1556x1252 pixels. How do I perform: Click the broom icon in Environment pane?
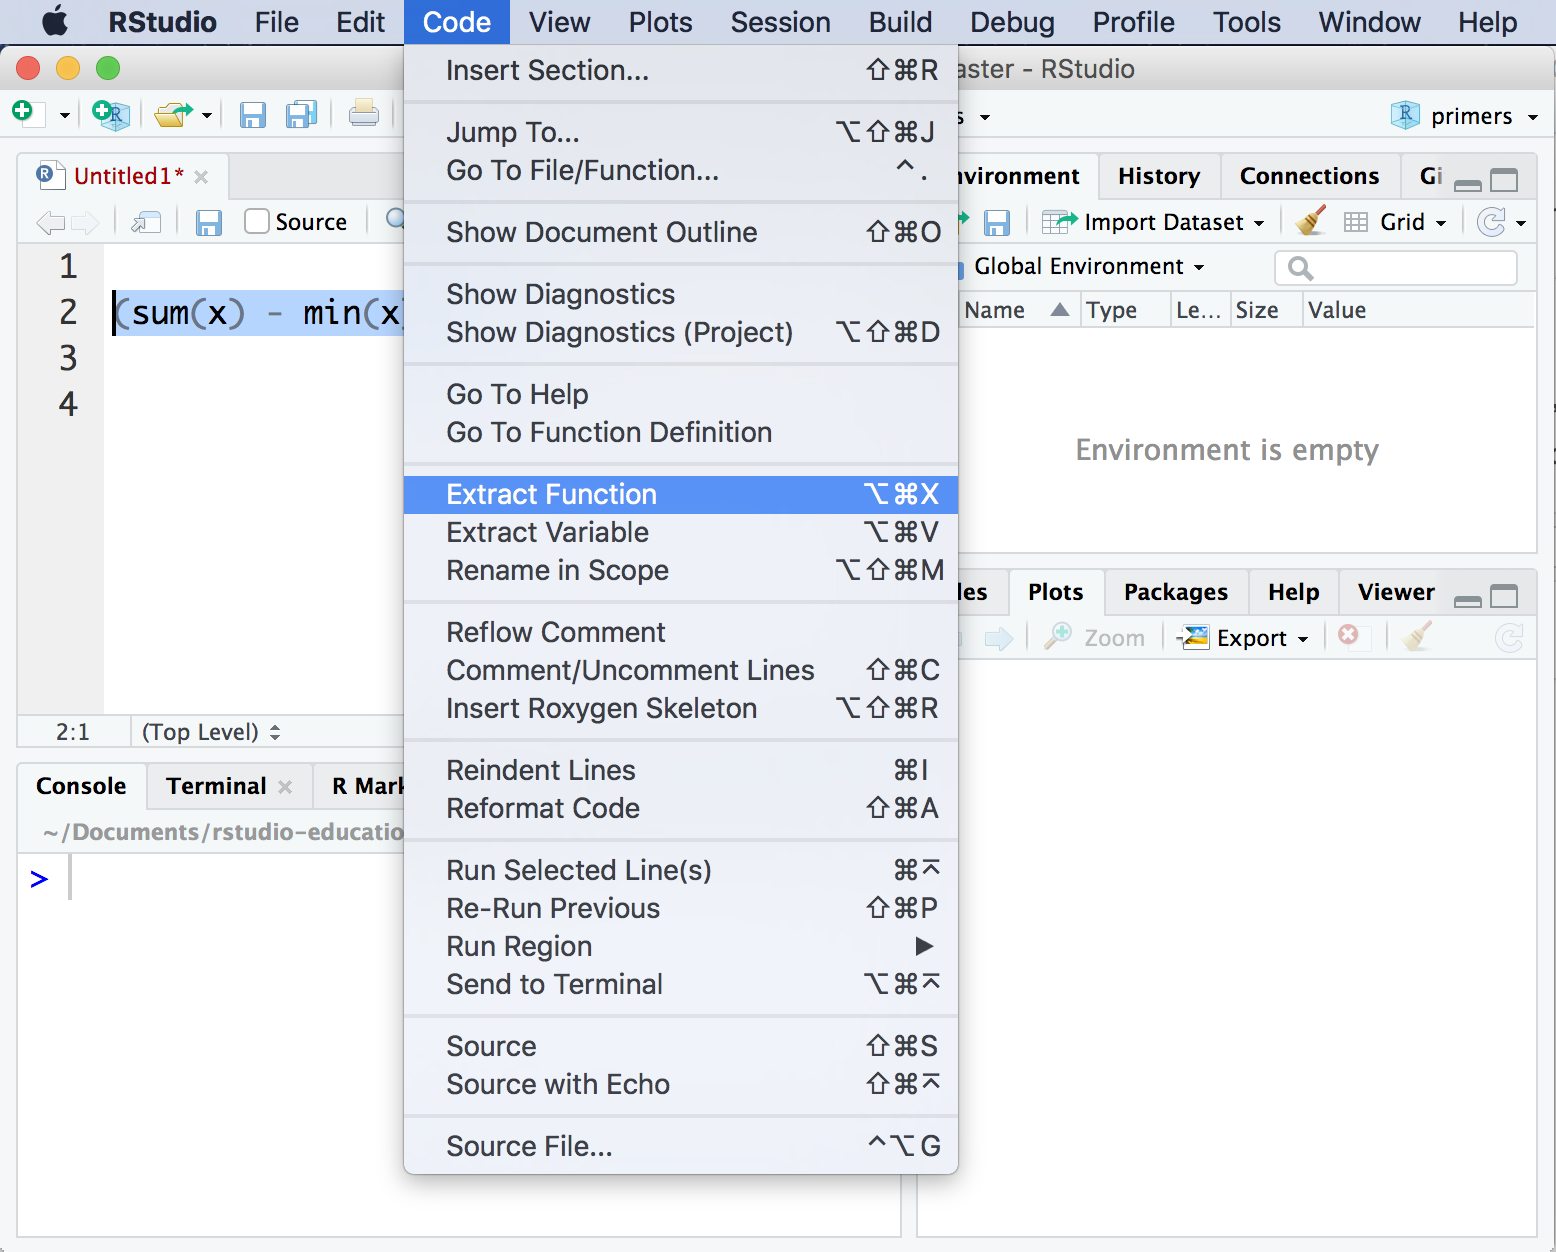pyautogui.click(x=1310, y=221)
